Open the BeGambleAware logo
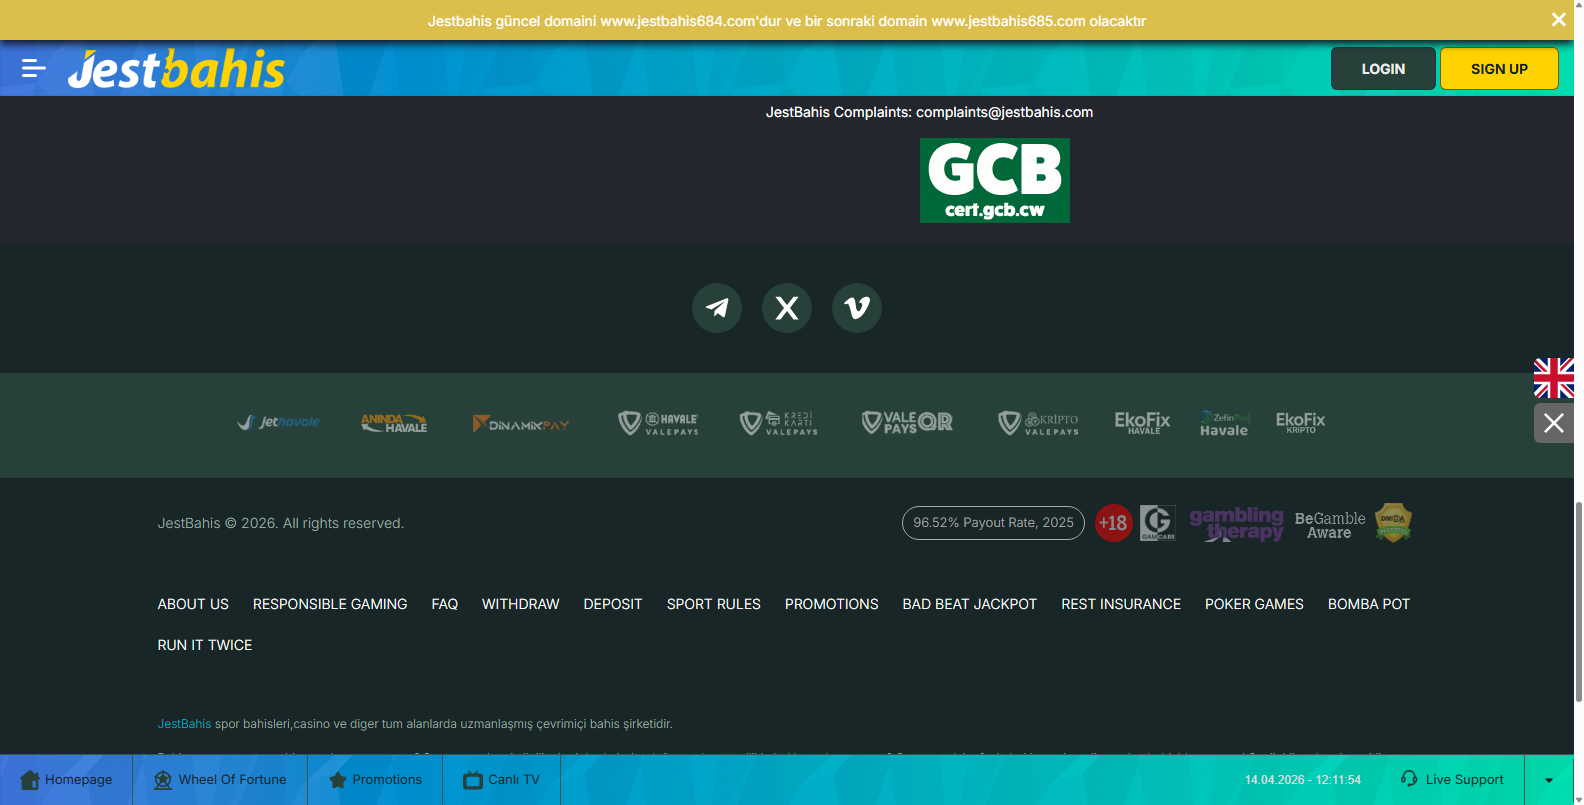This screenshot has height=805, width=1584. (1329, 525)
